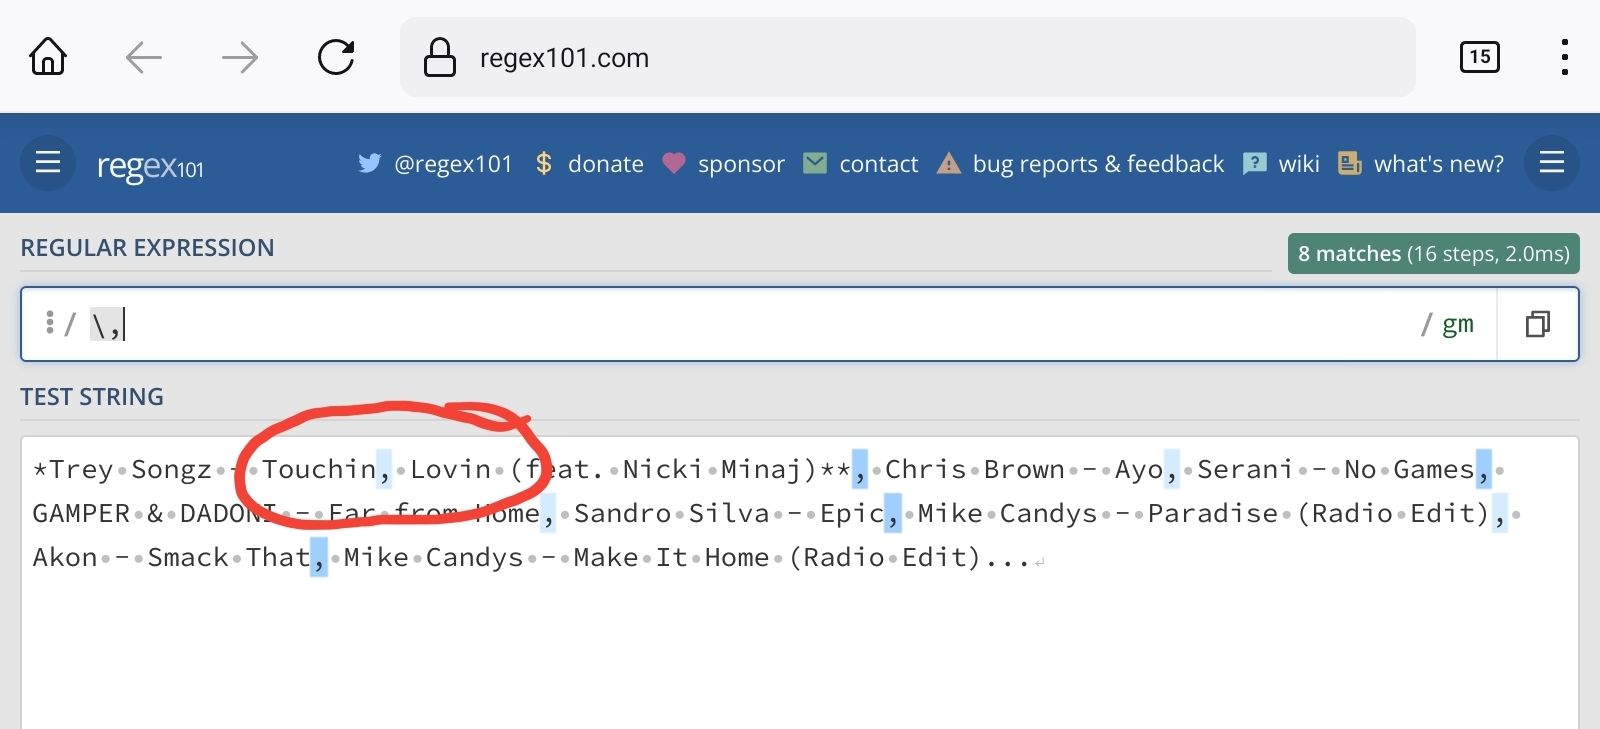The width and height of the screenshot is (1600, 729).
Task: Click the contact envelope icon
Action: pos(815,163)
